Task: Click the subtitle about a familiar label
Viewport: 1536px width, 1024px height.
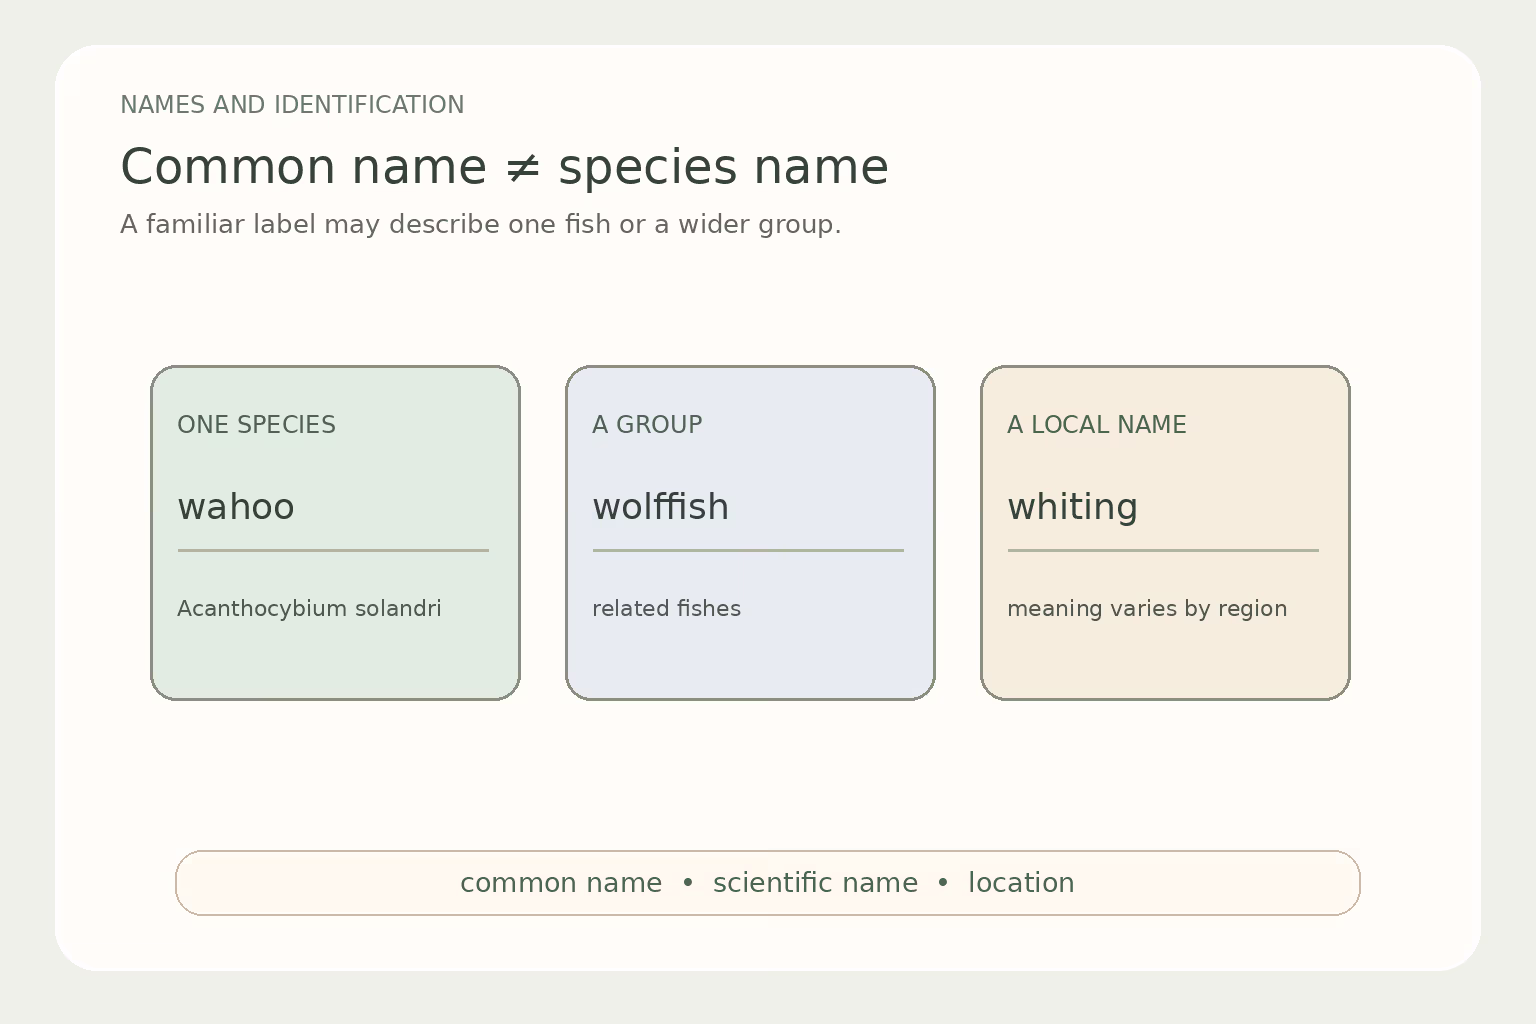Action: point(480,224)
